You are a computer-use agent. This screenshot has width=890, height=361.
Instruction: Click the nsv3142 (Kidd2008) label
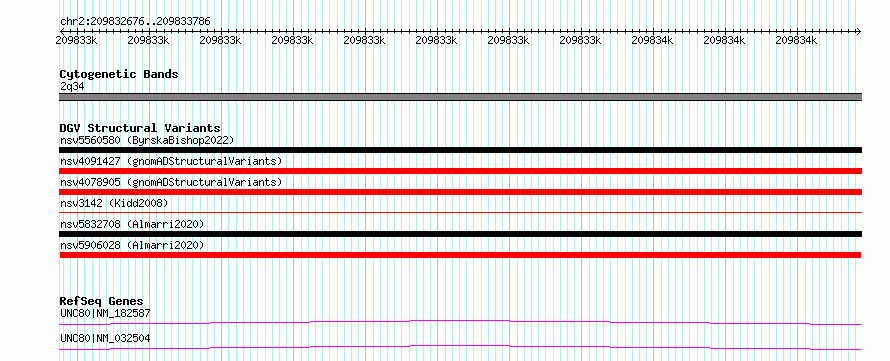click(114, 203)
